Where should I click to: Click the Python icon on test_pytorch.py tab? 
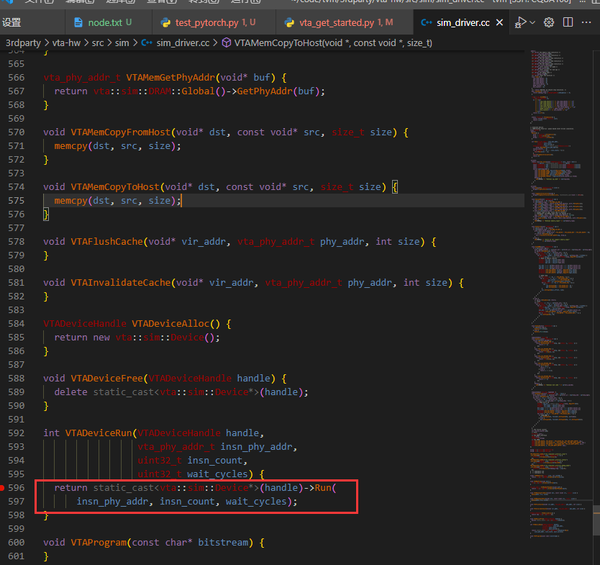click(x=165, y=22)
